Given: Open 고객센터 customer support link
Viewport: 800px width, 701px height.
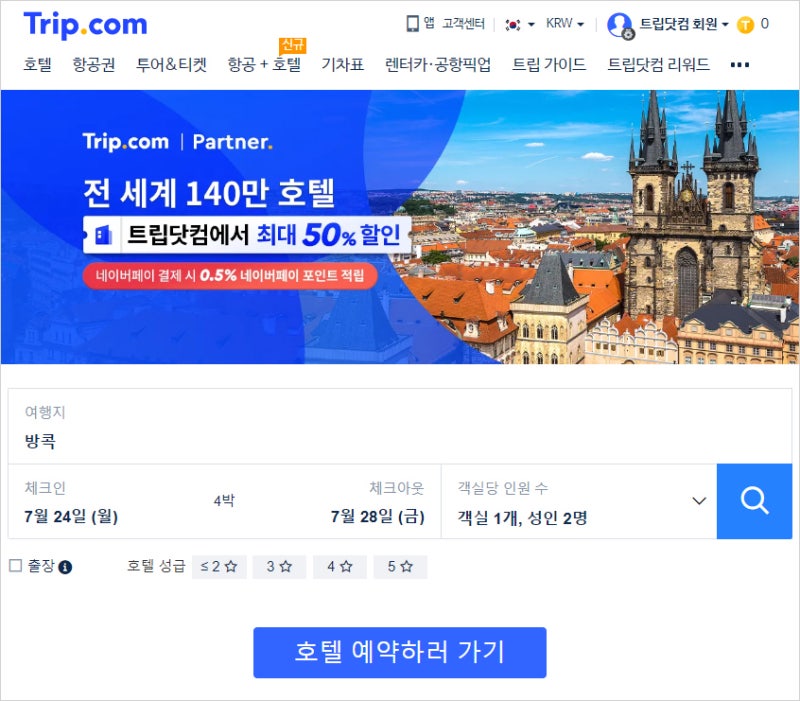Looking at the screenshot, I should pos(463,23).
